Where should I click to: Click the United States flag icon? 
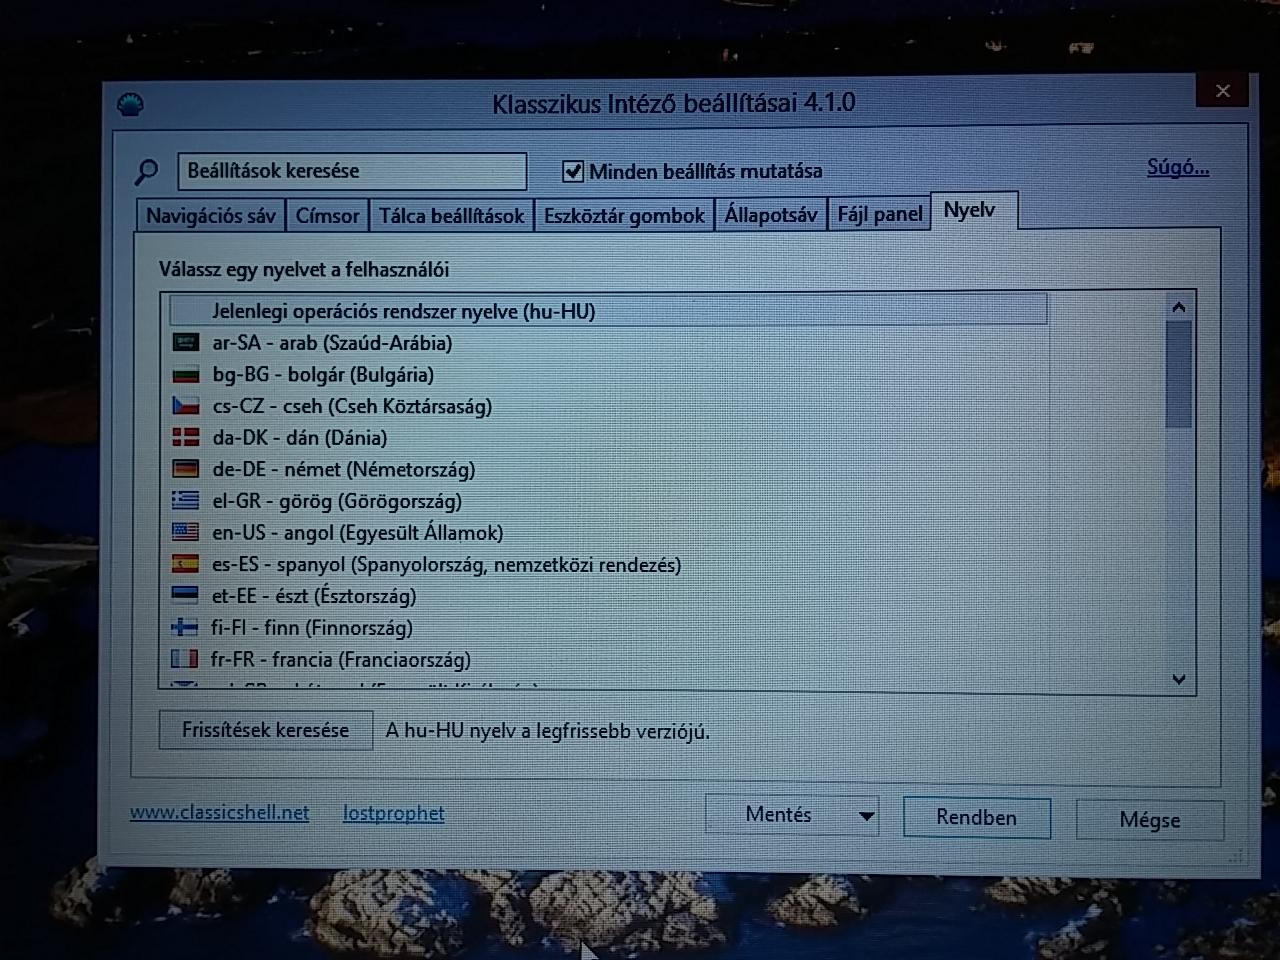[185, 532]
